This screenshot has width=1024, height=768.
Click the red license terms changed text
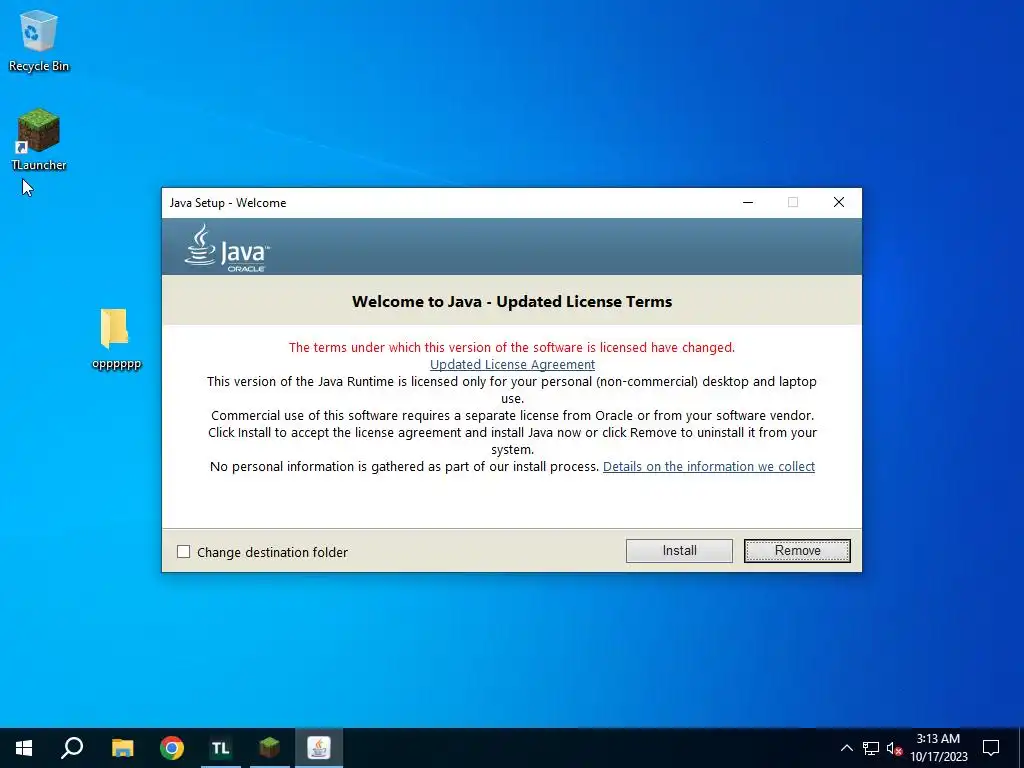[x=512, y=347]
